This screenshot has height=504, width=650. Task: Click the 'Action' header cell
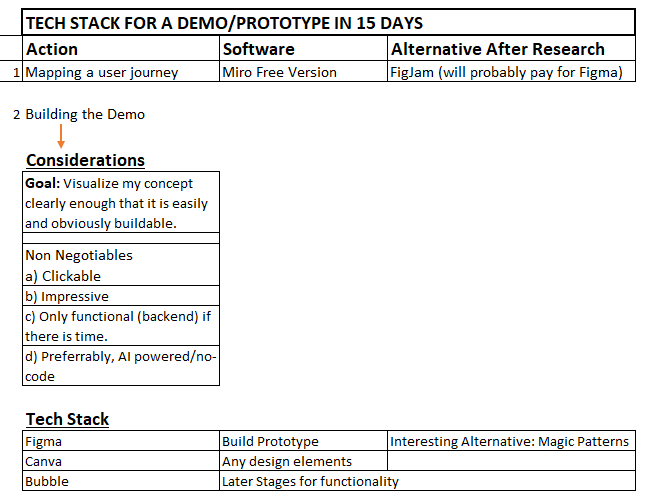[121, 48]
